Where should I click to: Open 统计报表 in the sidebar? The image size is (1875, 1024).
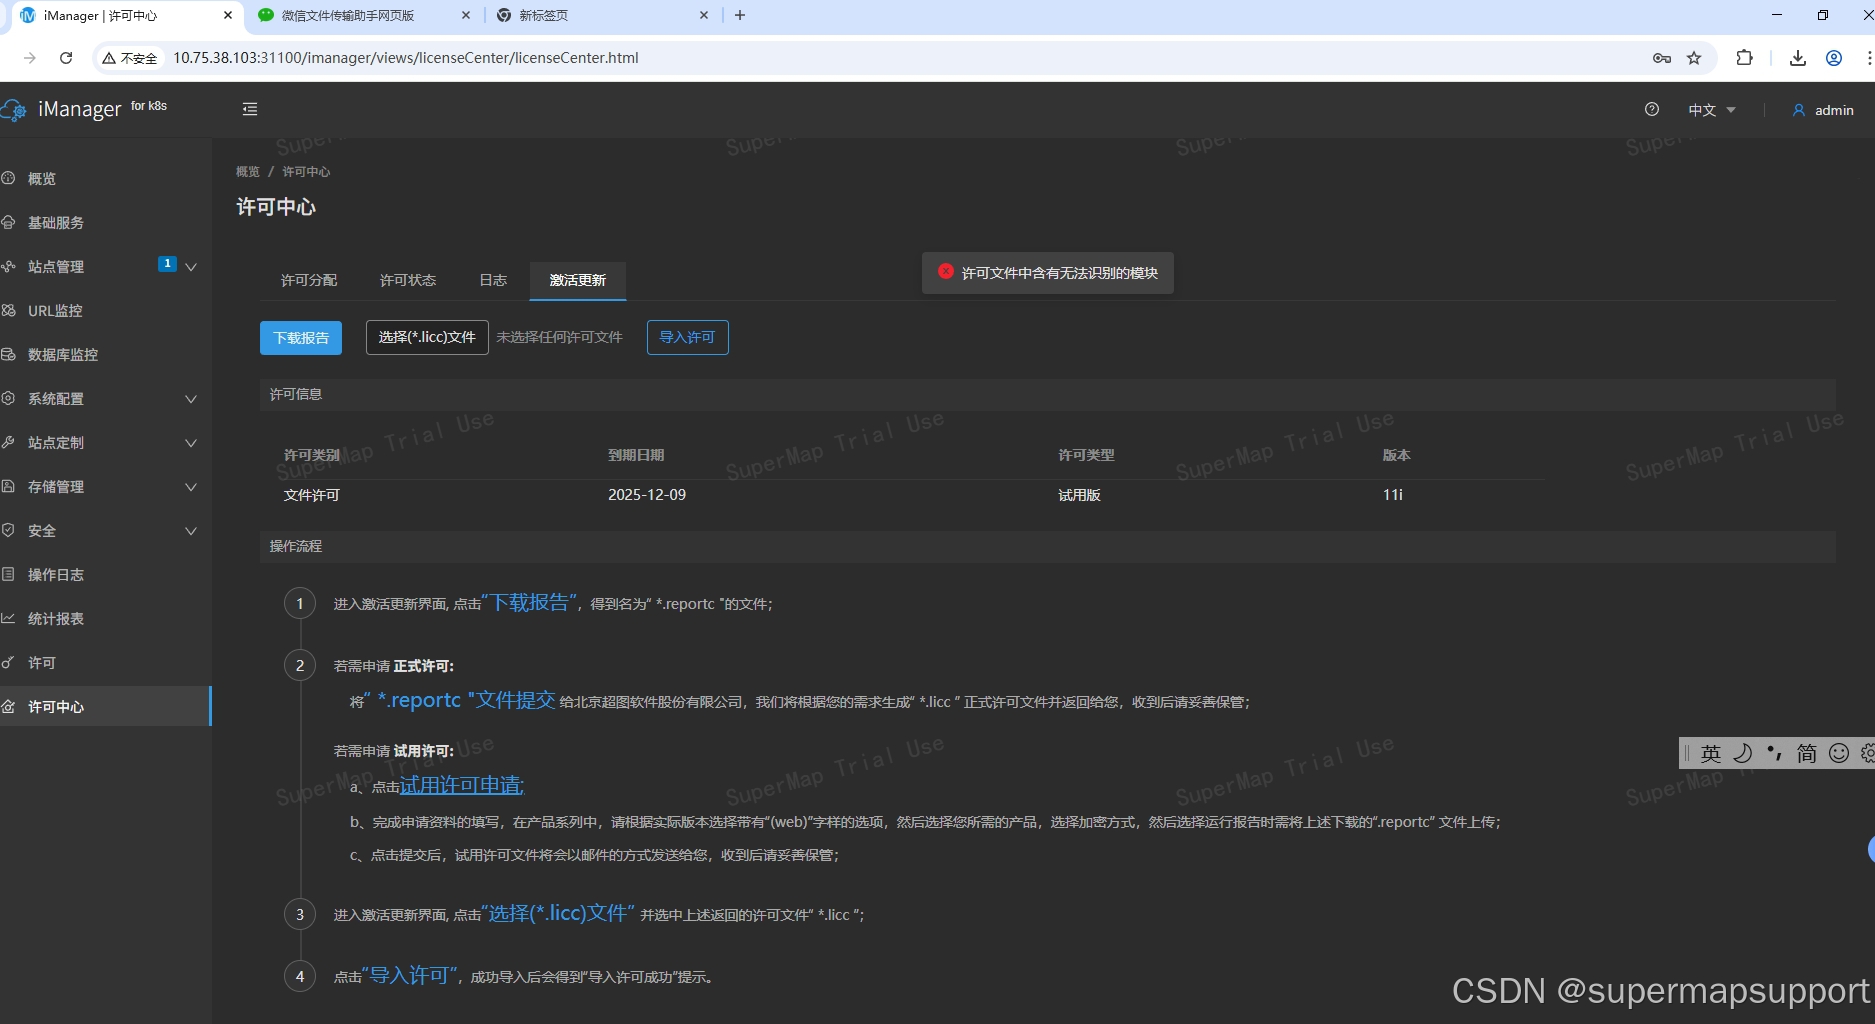pos(56,619)
